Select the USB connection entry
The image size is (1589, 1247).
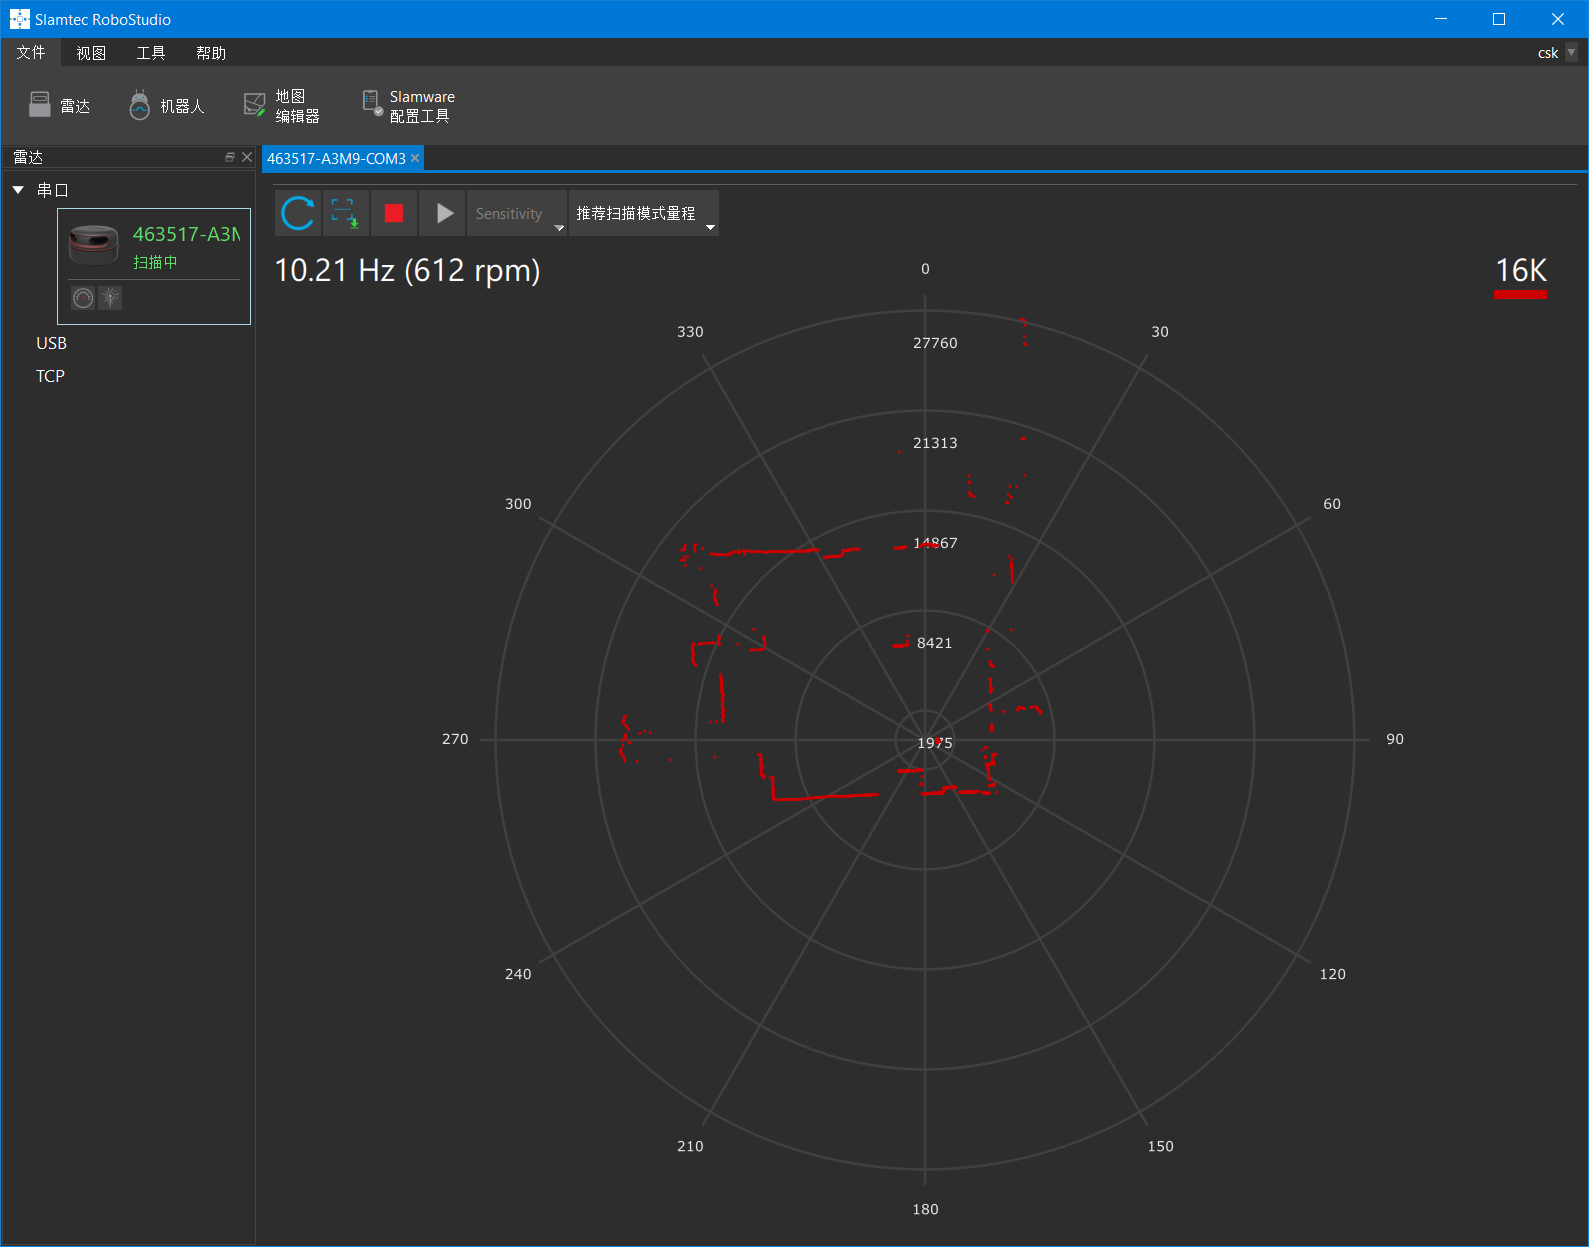click(x=51, y=343)
